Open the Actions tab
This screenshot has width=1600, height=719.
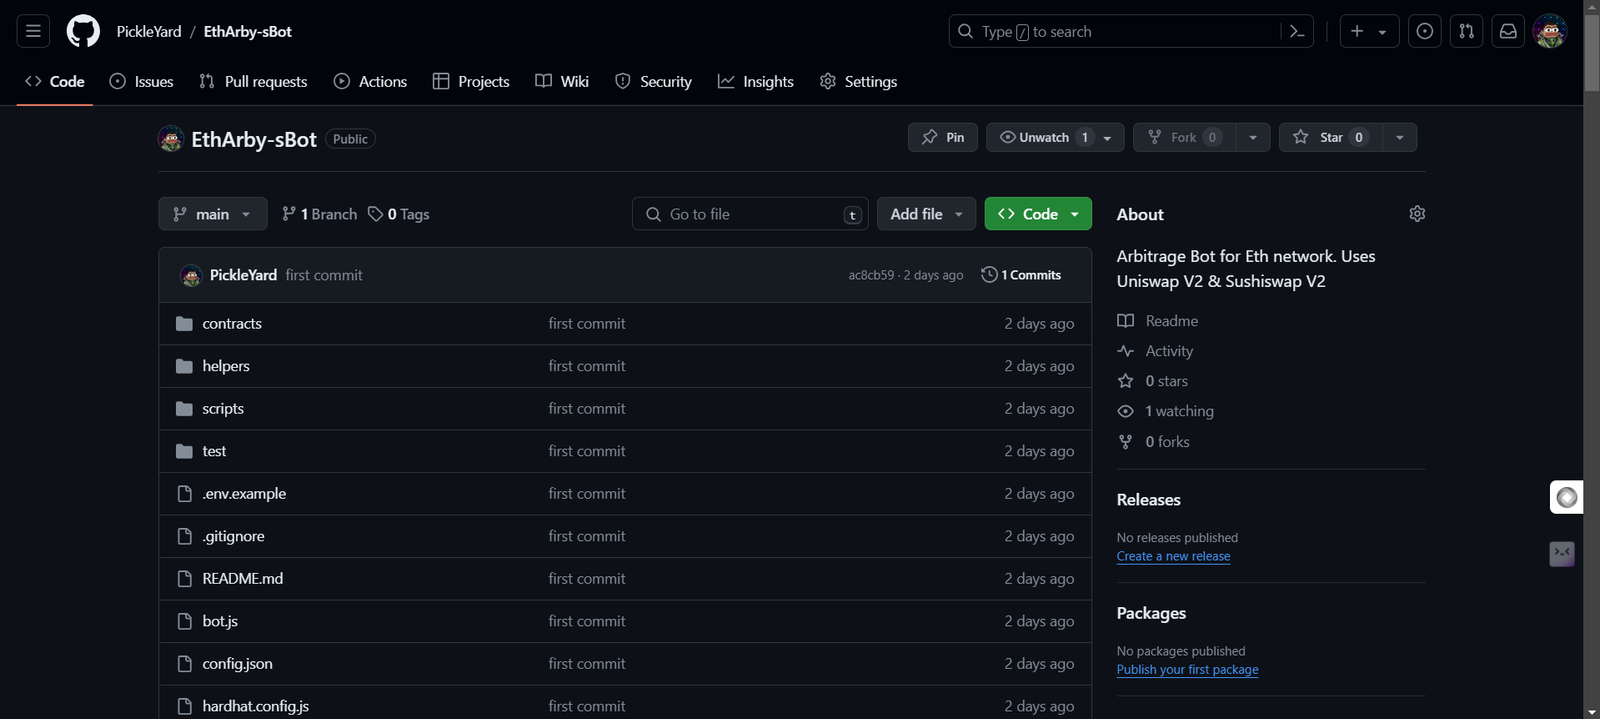pyautogui.click(x=370, y=82)
